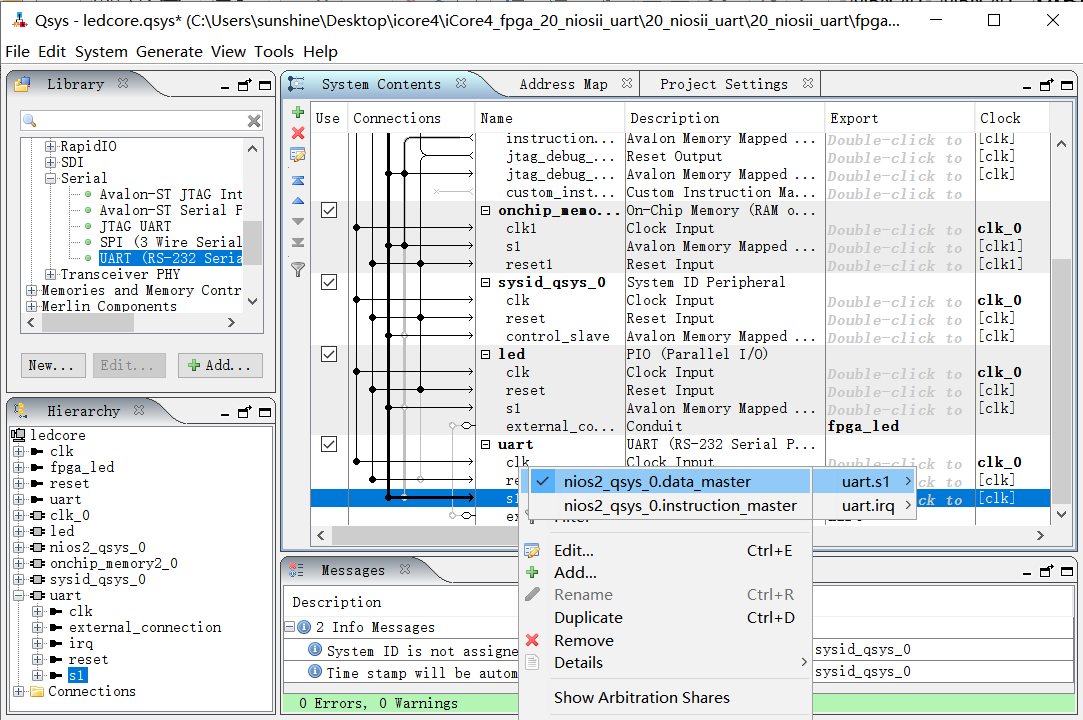Select nios2_qsys_0.instruction_master in connection submenu

(x=680, y=506)
